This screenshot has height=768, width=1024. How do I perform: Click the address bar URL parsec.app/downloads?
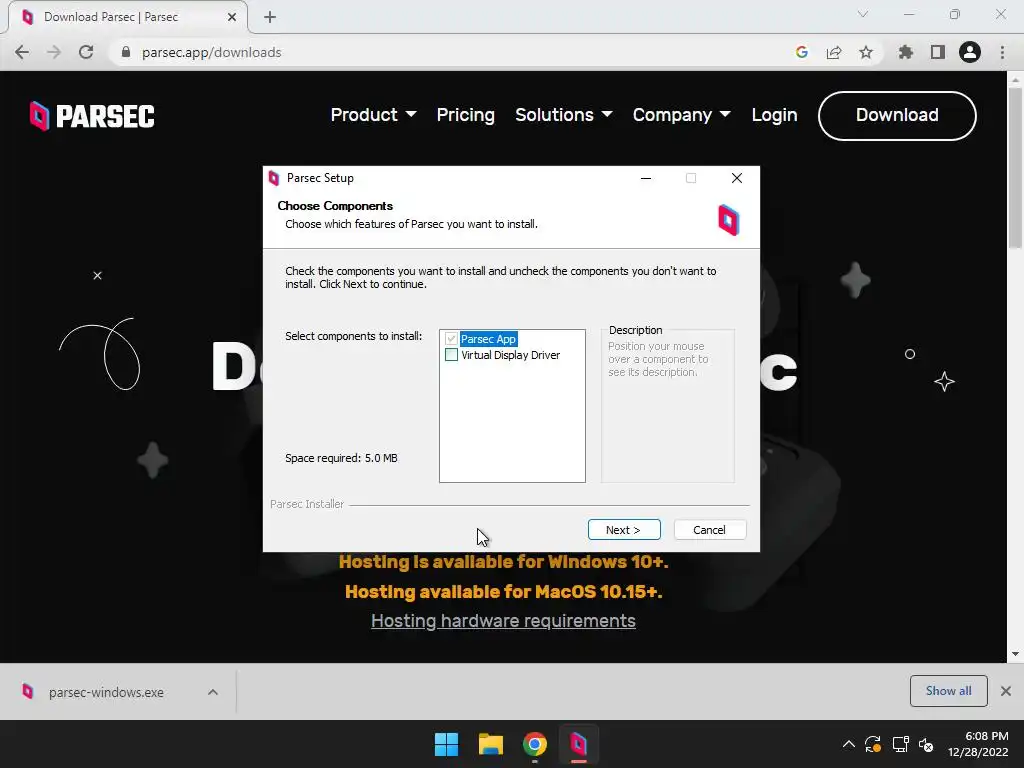click(x=212, y=52)
